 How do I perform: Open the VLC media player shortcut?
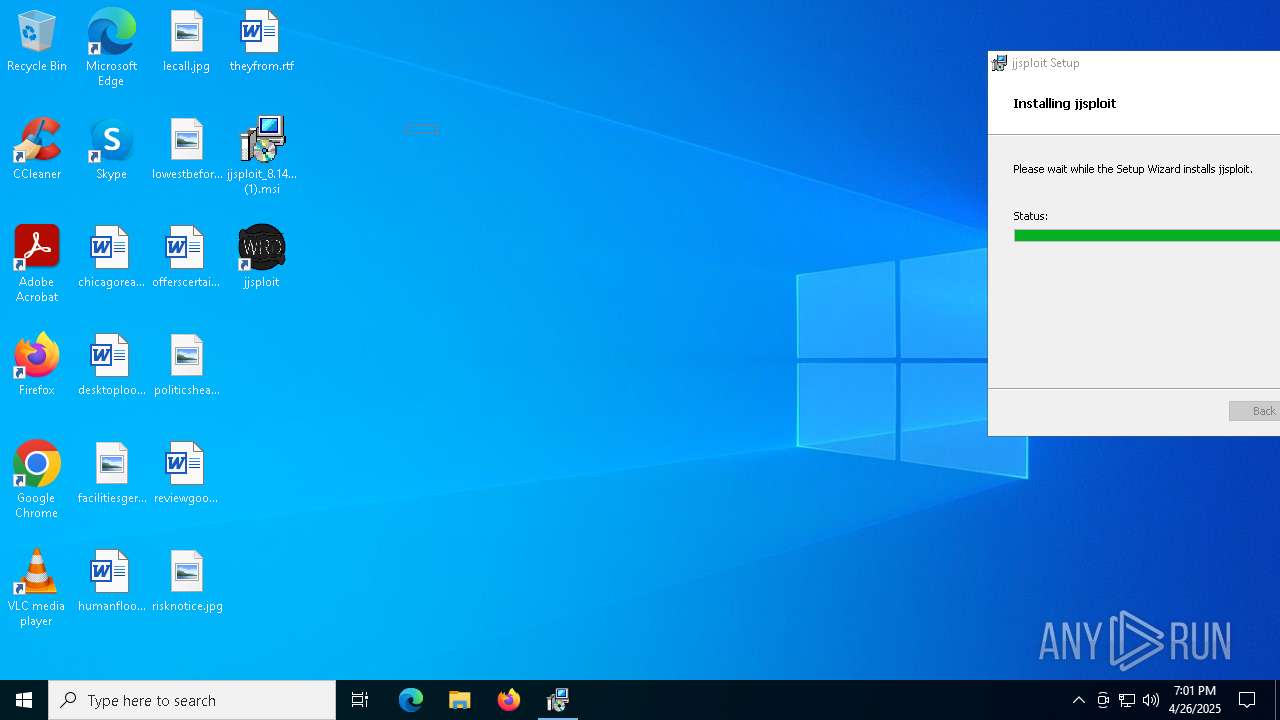tap(37, 588)
